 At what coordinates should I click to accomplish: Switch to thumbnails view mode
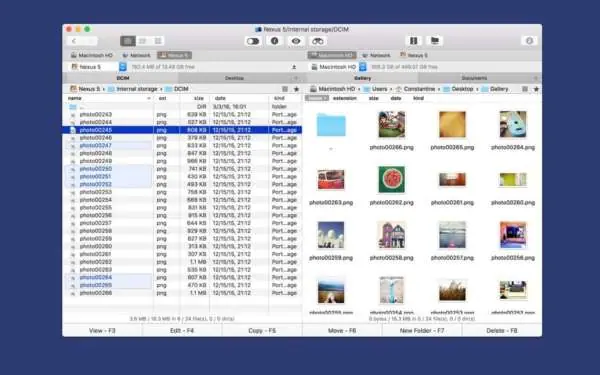158,41
